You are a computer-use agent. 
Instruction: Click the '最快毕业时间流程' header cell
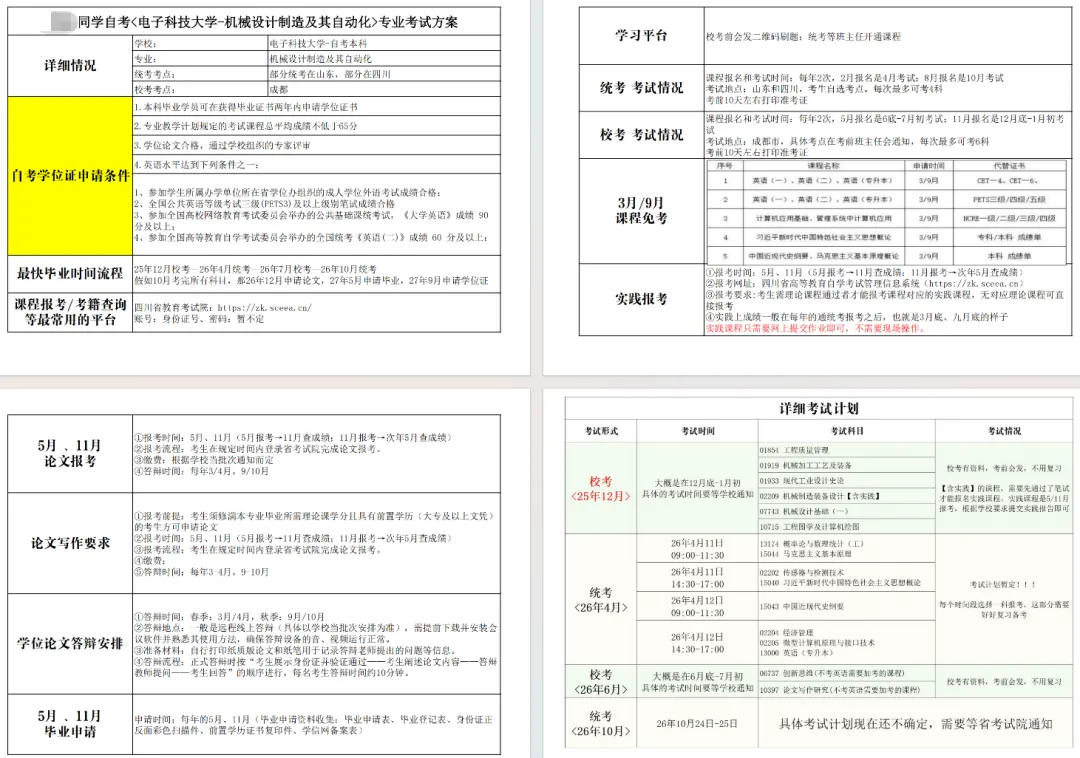pyautogui.click(x=70, y=274)
